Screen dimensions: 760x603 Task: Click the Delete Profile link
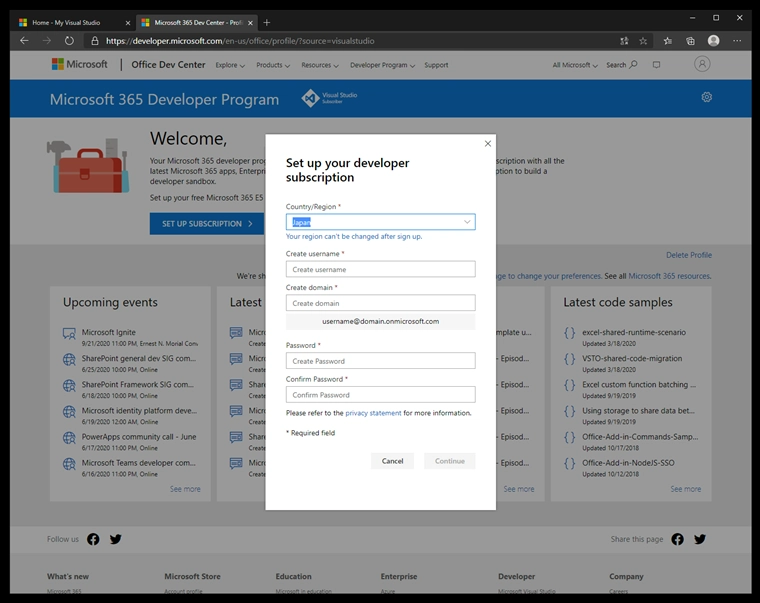pyautogui.click(x=689, y=255)
